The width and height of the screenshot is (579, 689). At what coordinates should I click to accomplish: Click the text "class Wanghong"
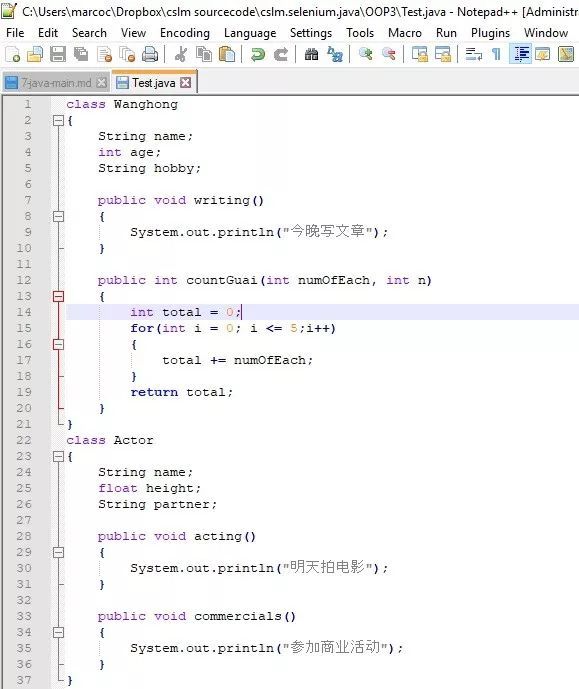tap(122, 104)
